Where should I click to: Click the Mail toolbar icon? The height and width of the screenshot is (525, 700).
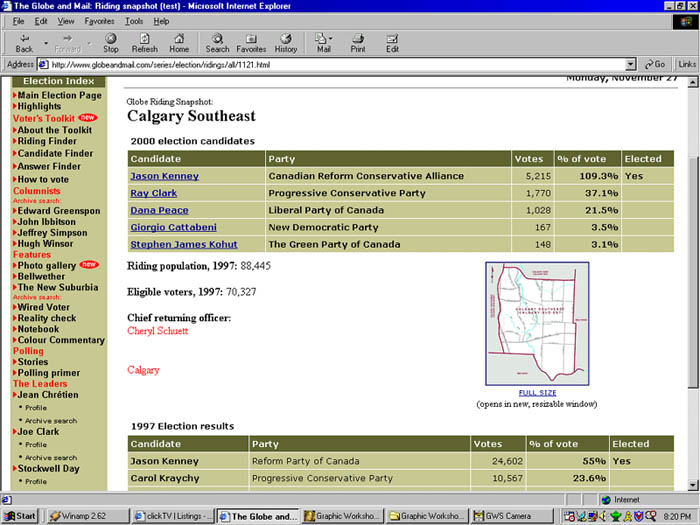coord(322,43)
